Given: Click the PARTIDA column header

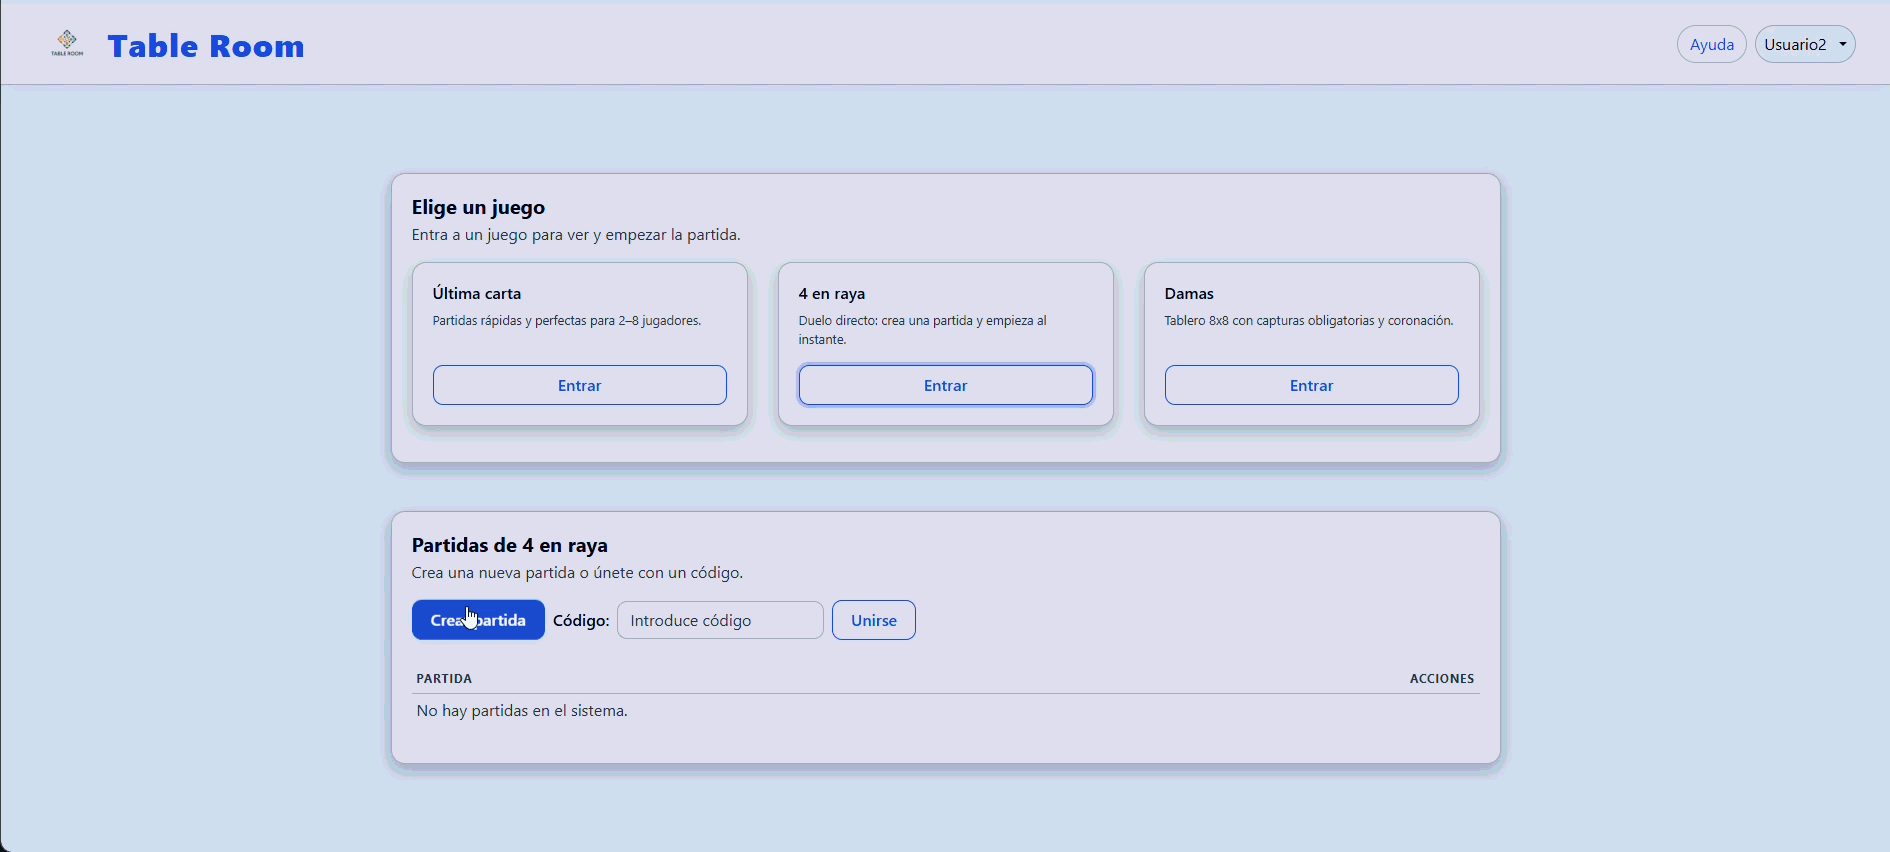Looking at the screenshot, I should tap(444, 678).
